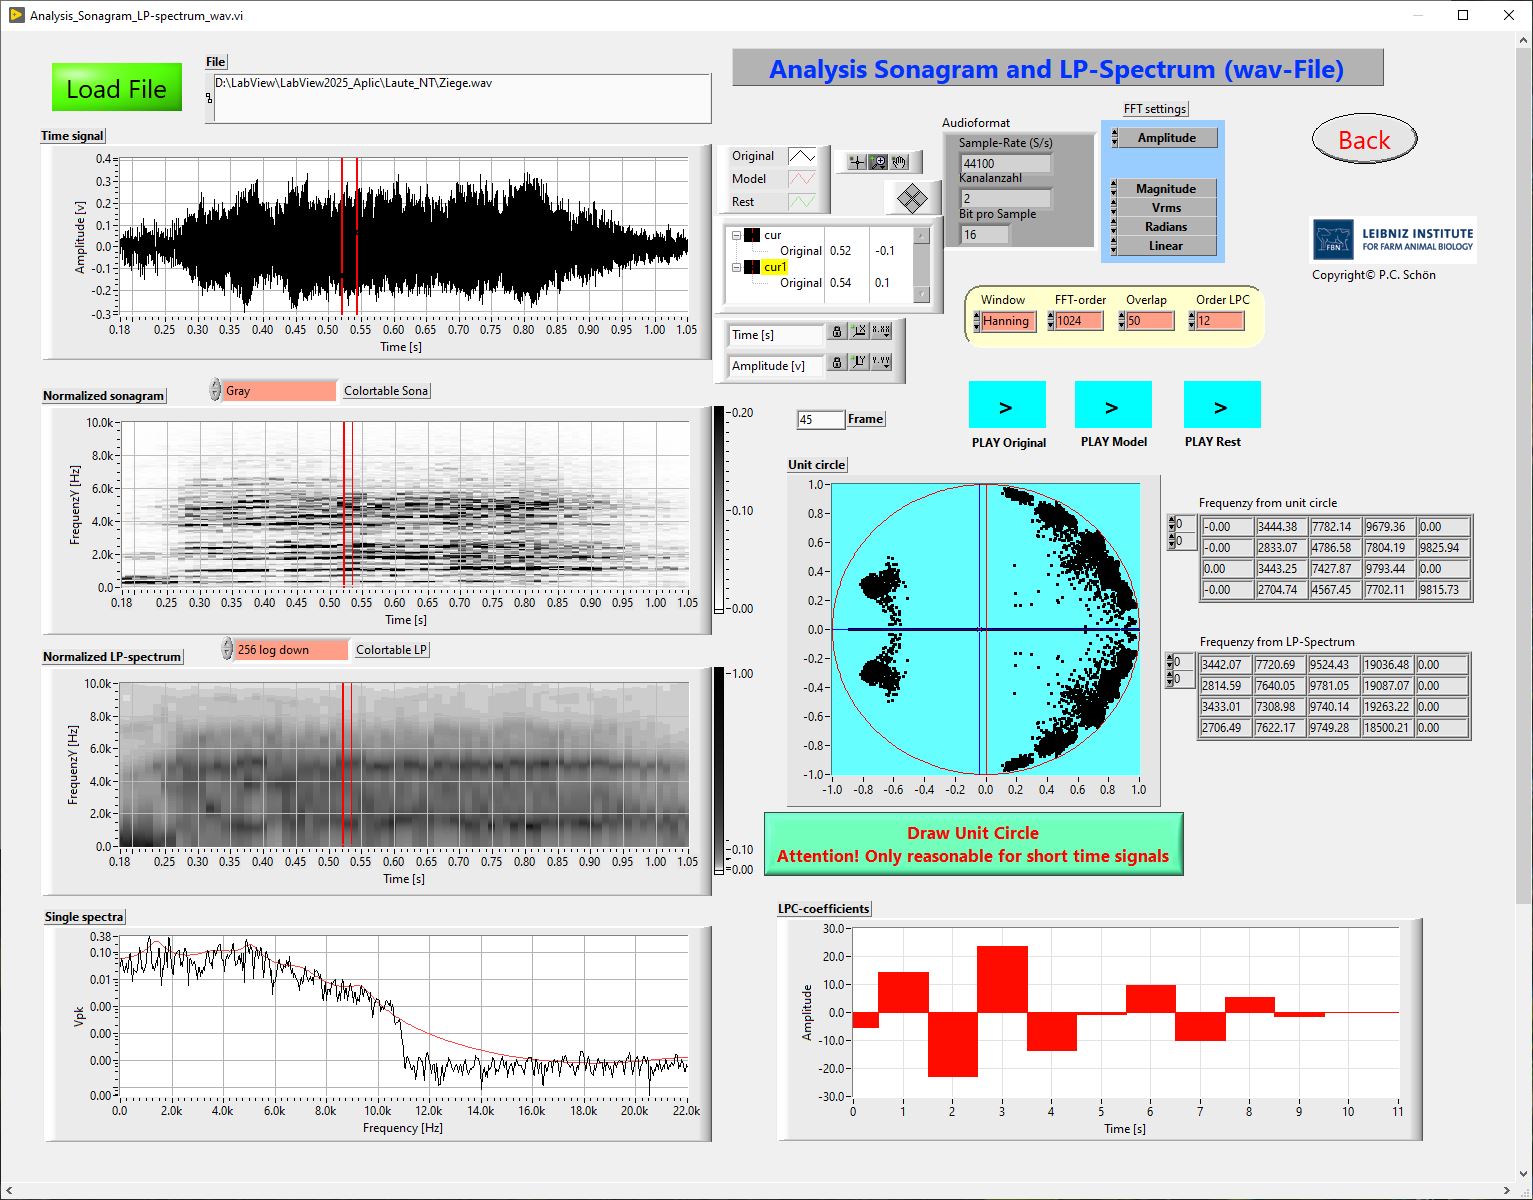Click the X axis autoscale icon

coord(859,333)
